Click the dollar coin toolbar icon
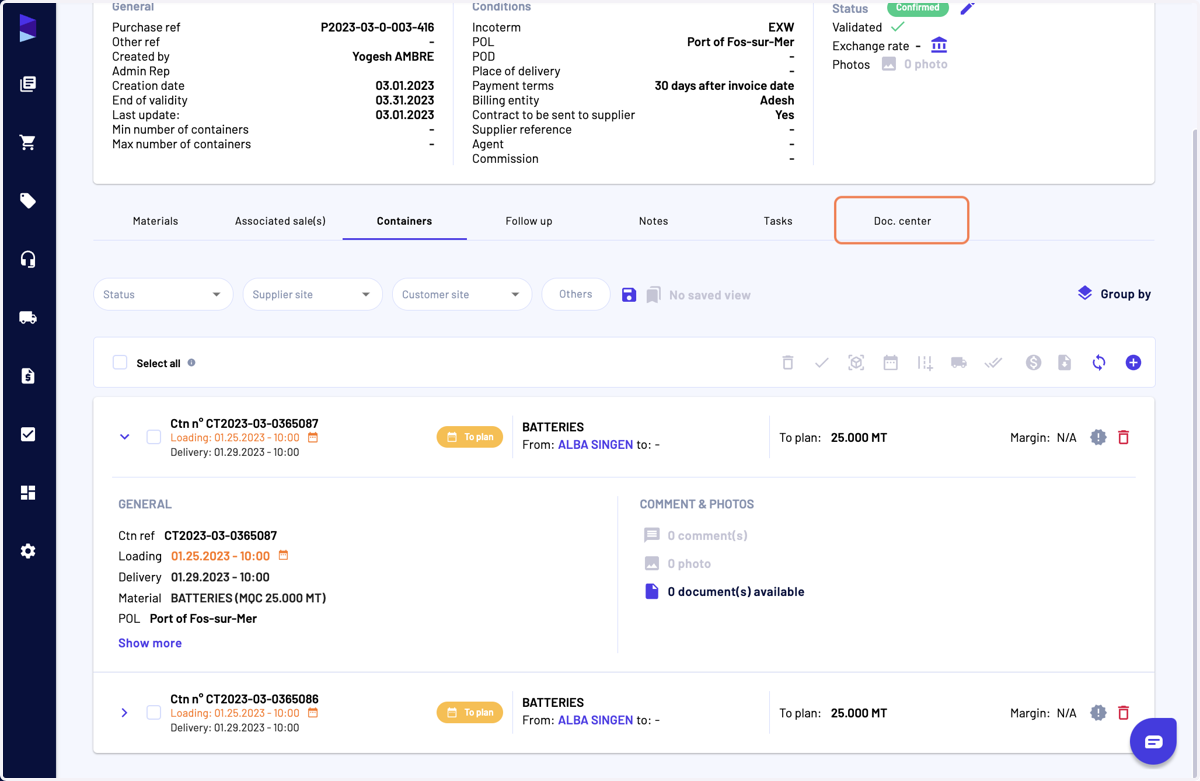The height and width of the screenshot is (781, 1200). pos(1033,363)
